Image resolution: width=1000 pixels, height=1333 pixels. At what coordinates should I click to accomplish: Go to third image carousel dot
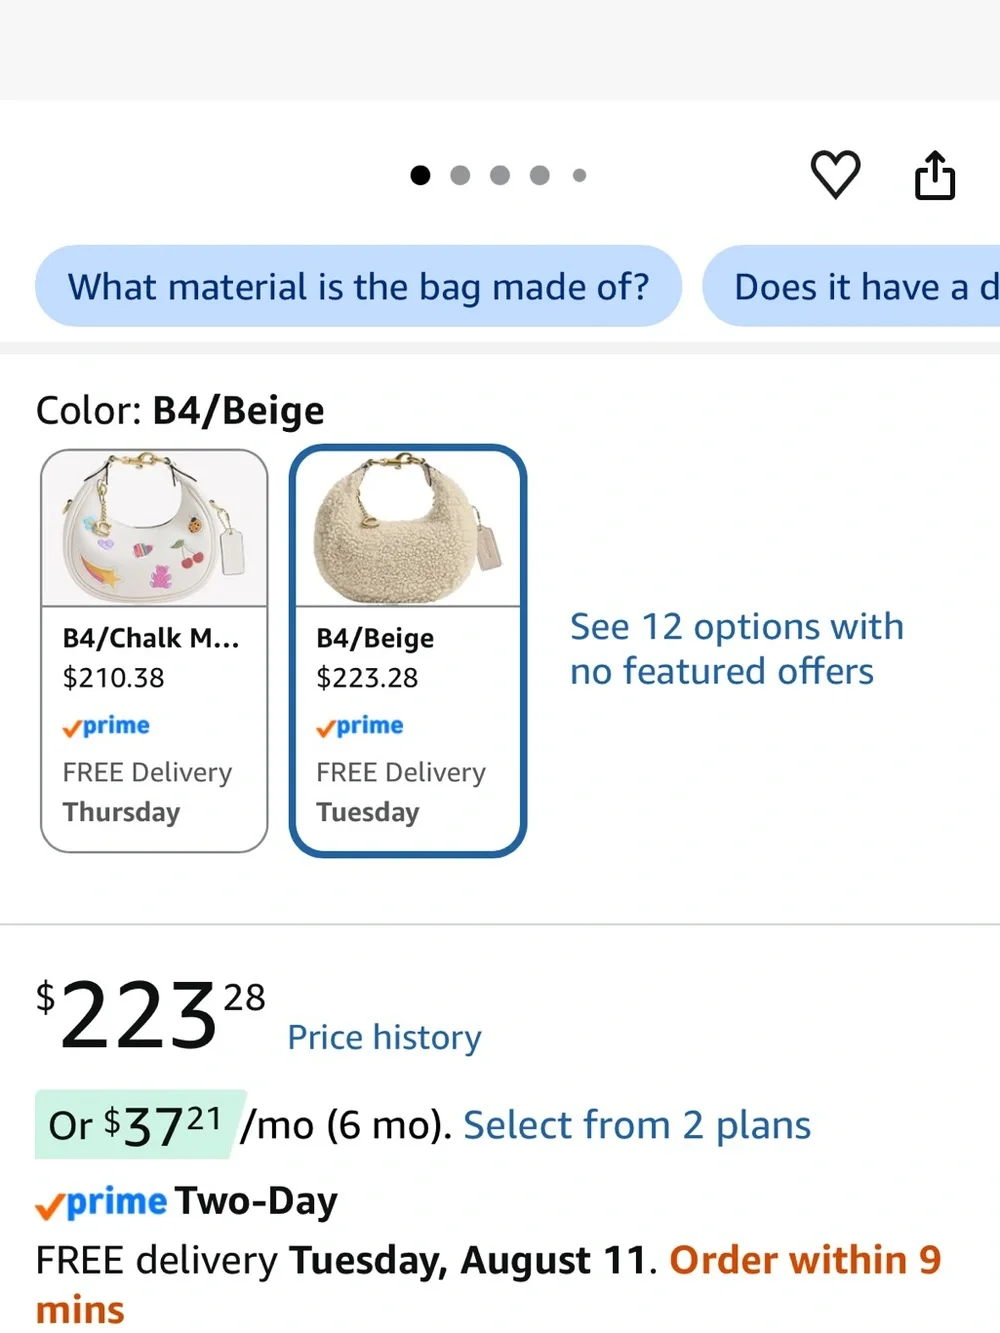click(x=500, y=176)
